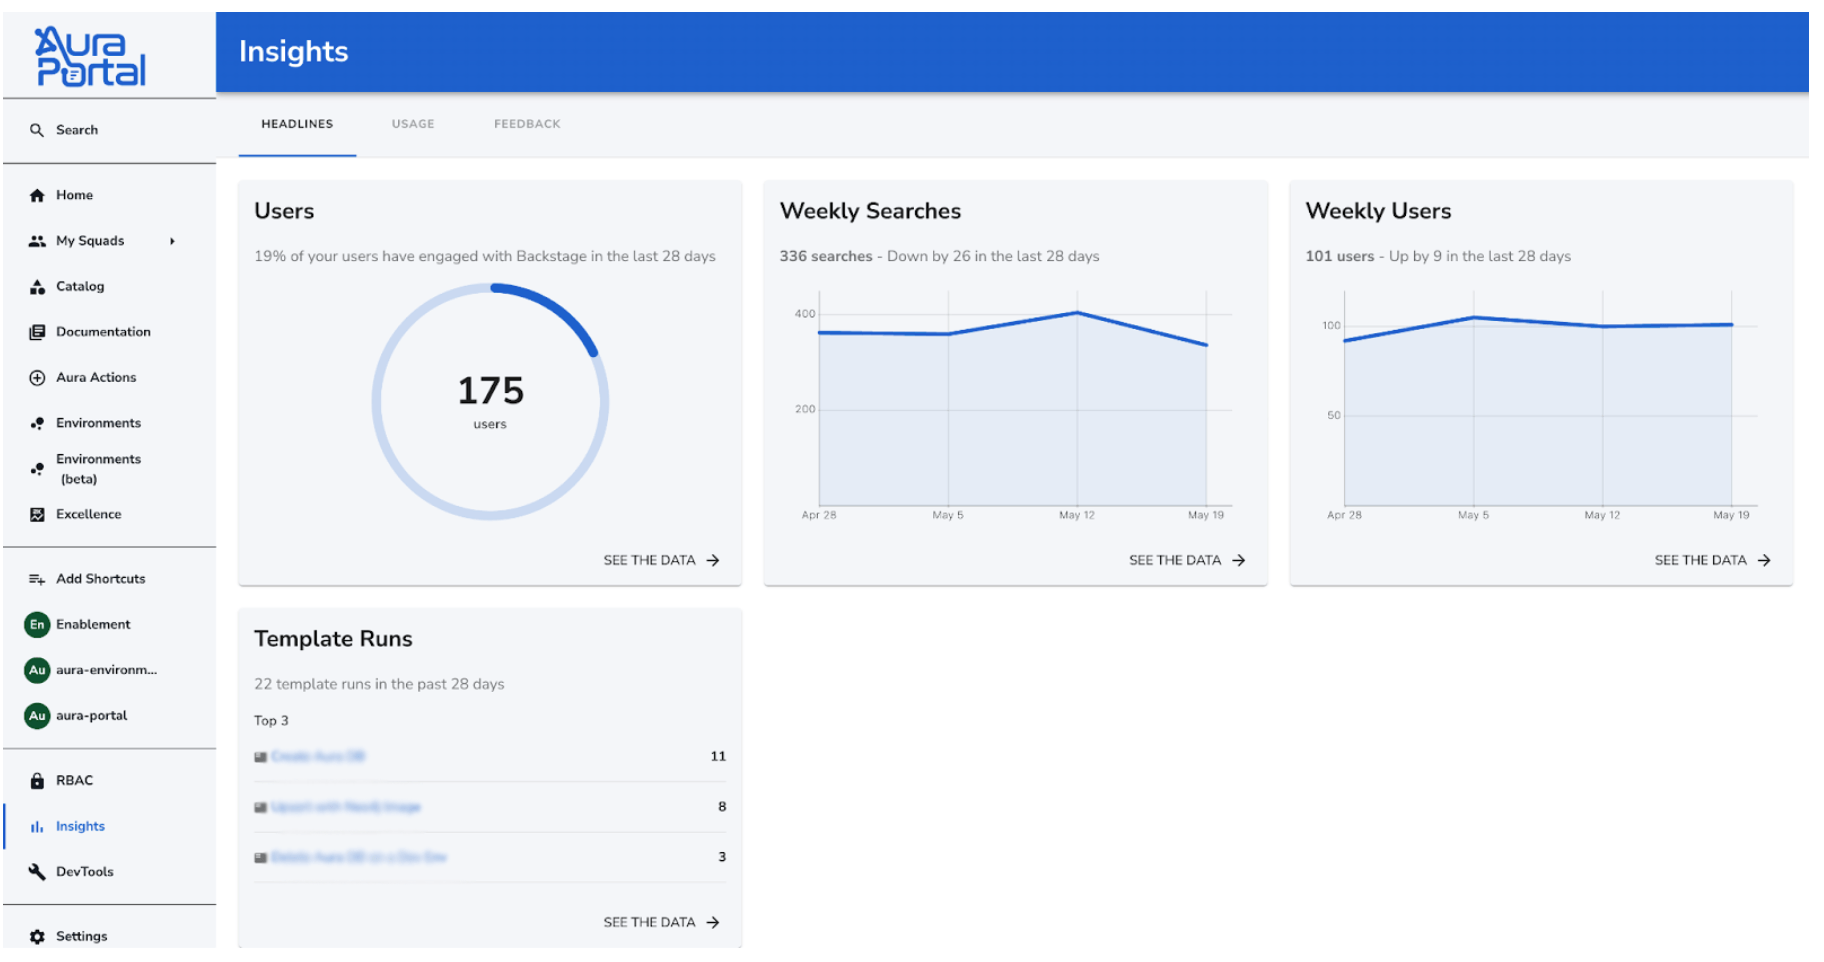Switch to the Feedback tab
Screen dimensions: 1824x962
coord(527,123)
